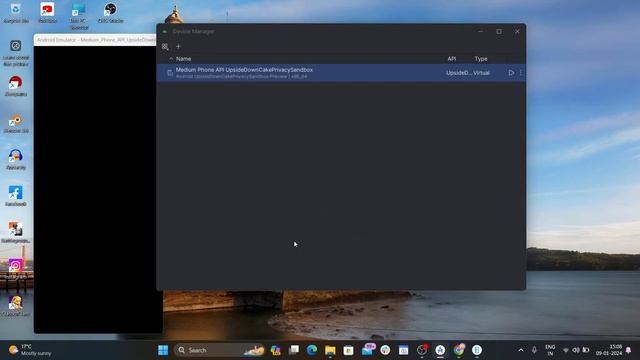This screenshot has width=640, height=360.
Task: Open the YouTube desktop shortcut
Action: coord(47,13)
